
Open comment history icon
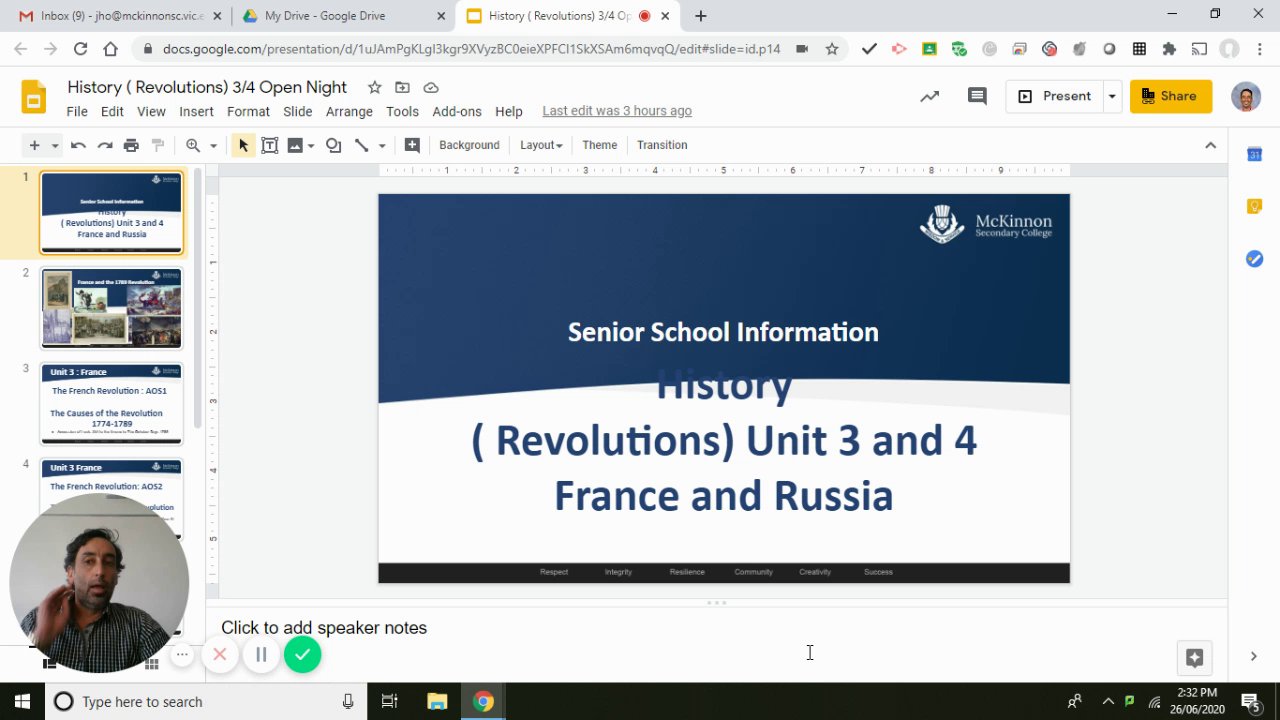point(977,96)
